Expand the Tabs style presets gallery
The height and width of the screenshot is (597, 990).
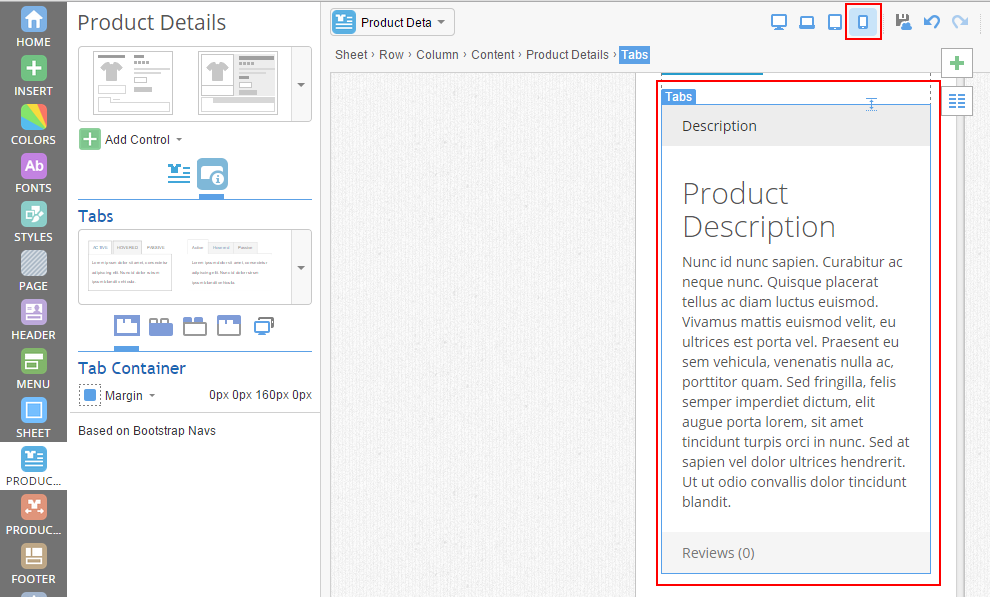point(301,268)
